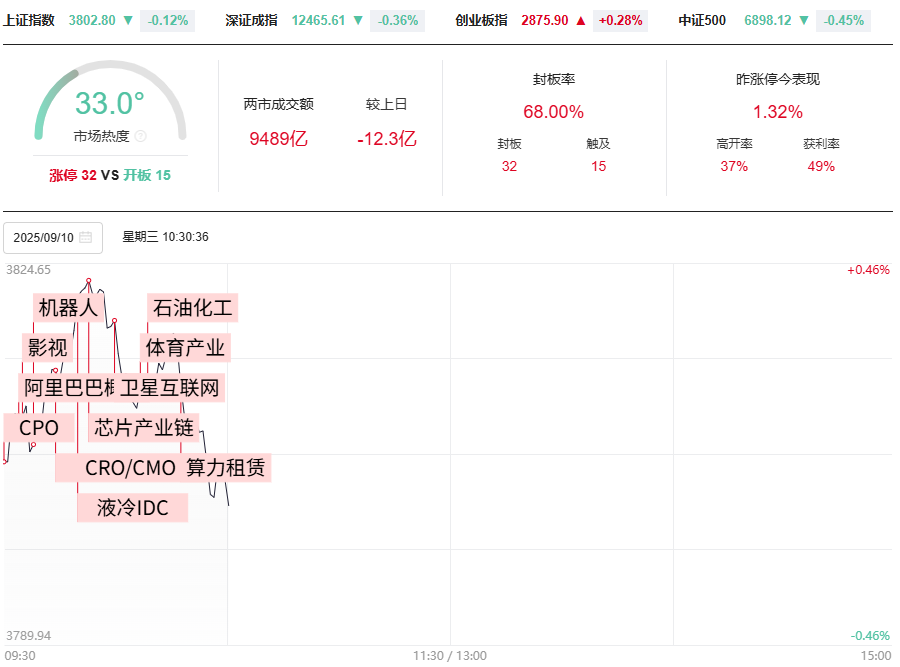Click the 封板 32 value
Image resolution: width=900 pixels, height=667 pixels.
coord(509,166)
